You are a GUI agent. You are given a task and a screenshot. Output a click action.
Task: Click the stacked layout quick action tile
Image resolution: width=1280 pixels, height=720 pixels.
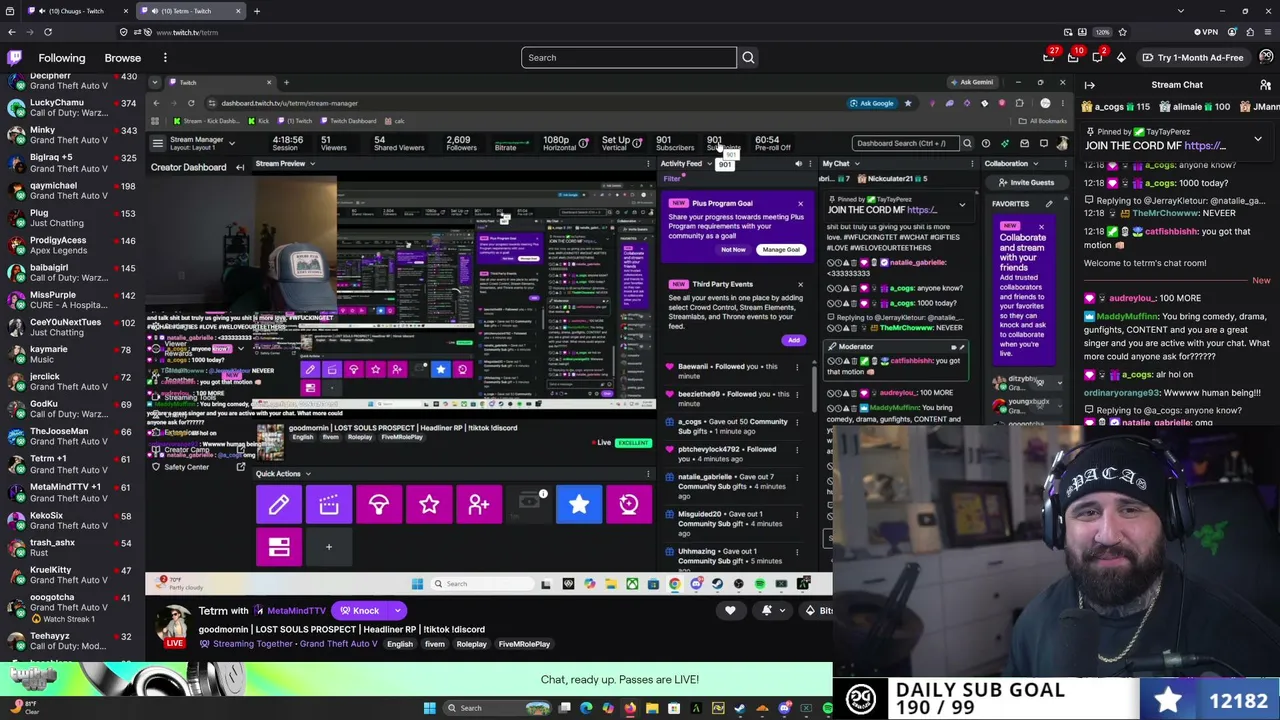(279, 547)
